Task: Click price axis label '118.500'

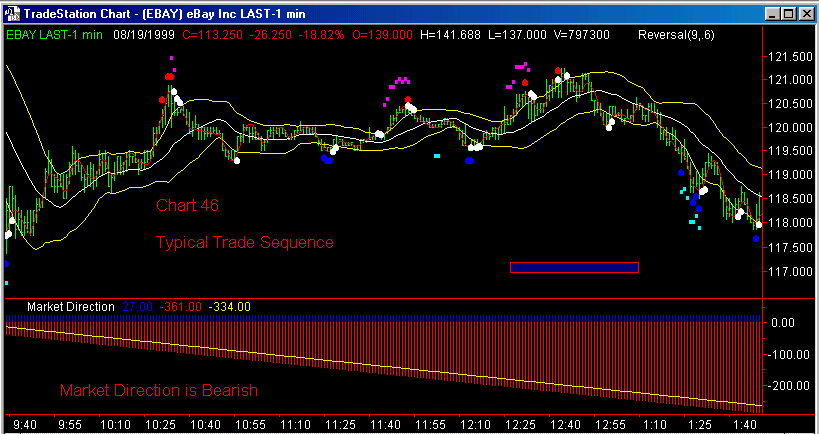Action: coord(788,199)
